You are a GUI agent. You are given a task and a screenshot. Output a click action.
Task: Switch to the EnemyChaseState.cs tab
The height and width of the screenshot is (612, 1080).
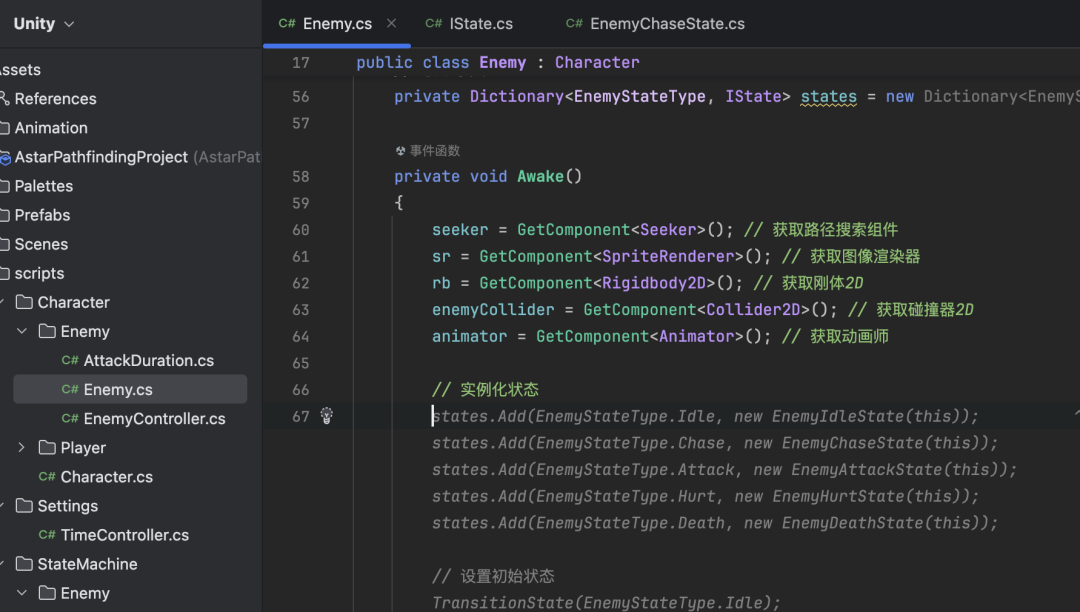(655, 23)
